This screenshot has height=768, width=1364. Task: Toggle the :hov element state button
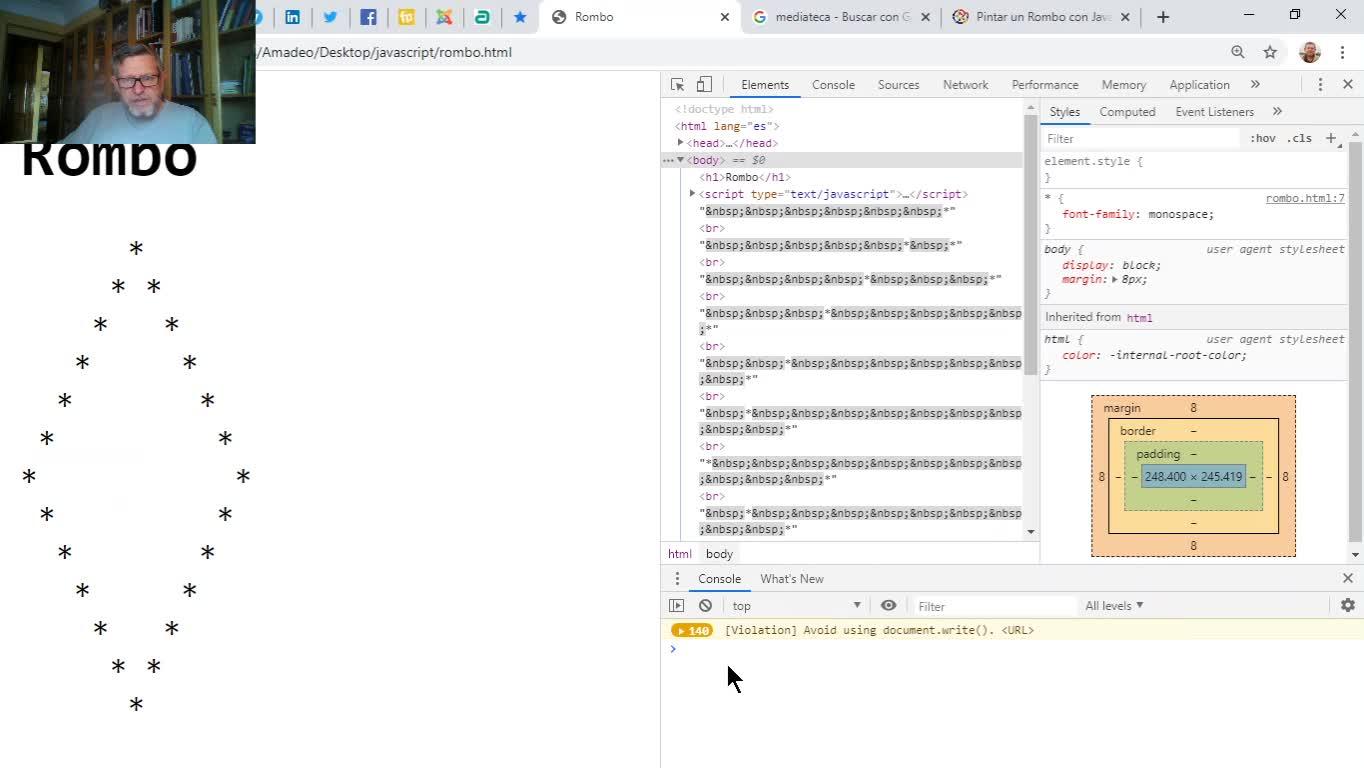pos(1262,139)
